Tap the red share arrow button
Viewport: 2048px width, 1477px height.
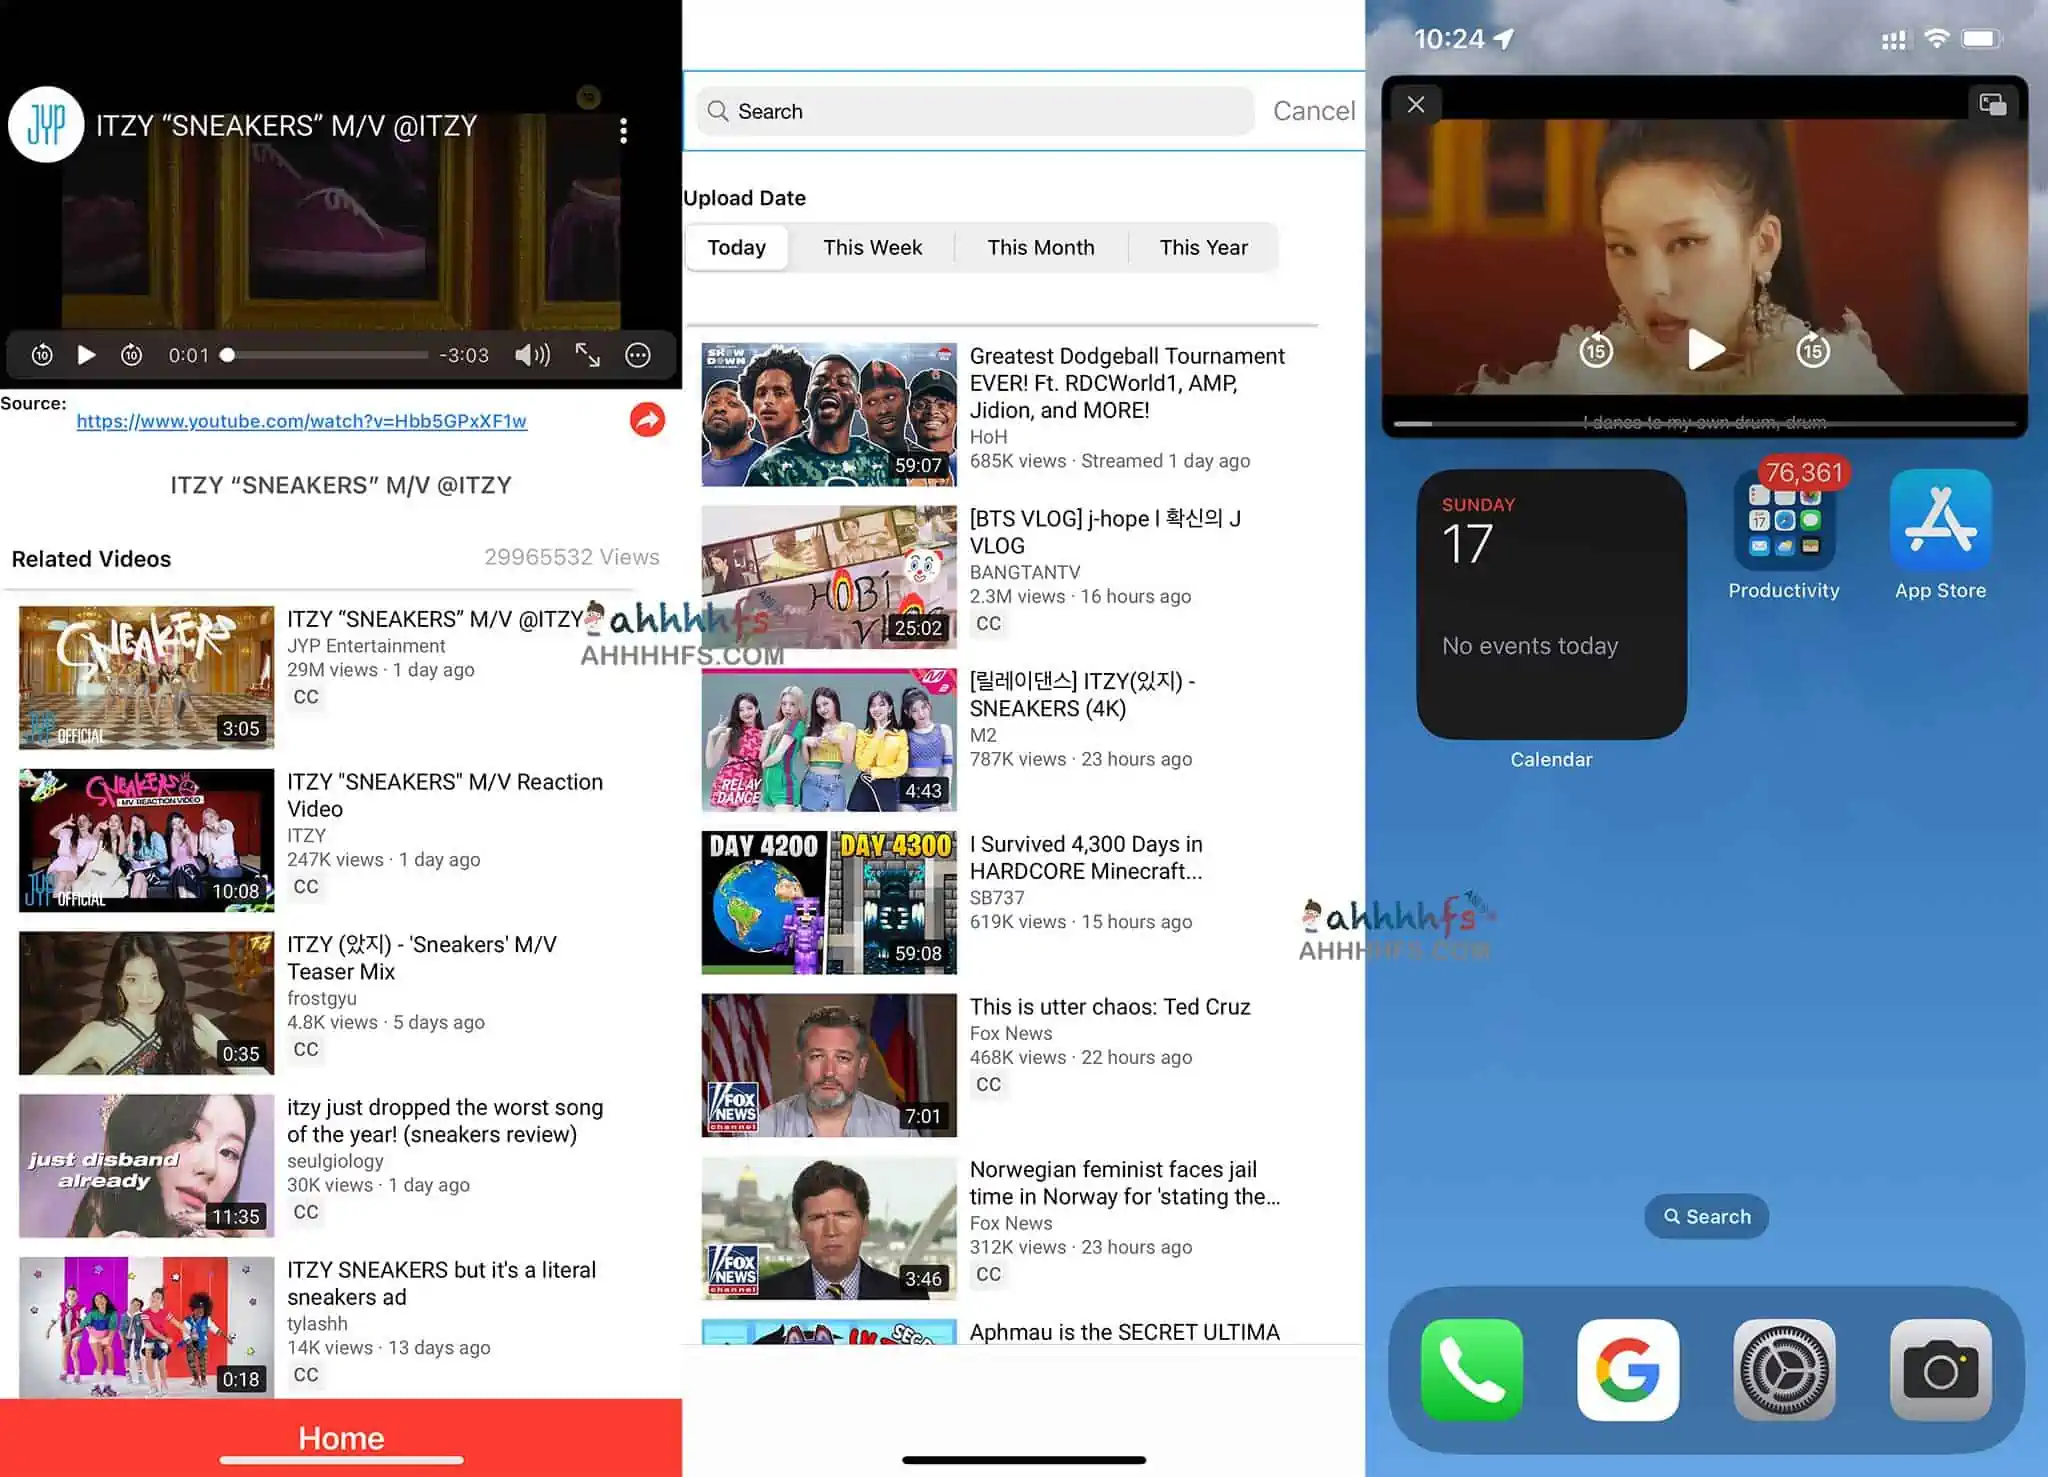(x=647, y=420)
